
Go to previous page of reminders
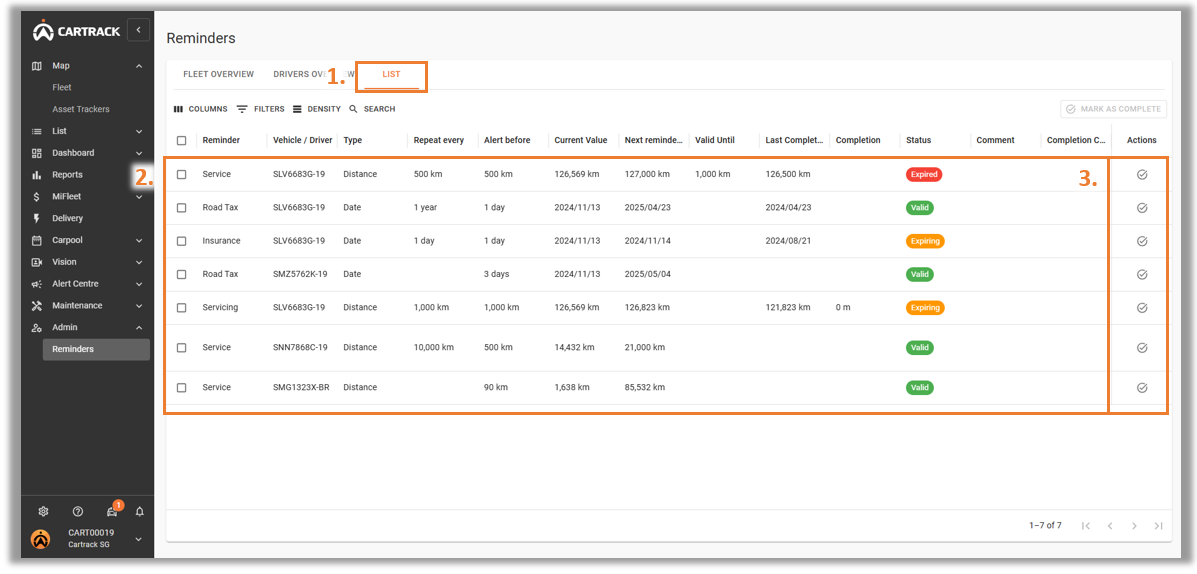1110,525
